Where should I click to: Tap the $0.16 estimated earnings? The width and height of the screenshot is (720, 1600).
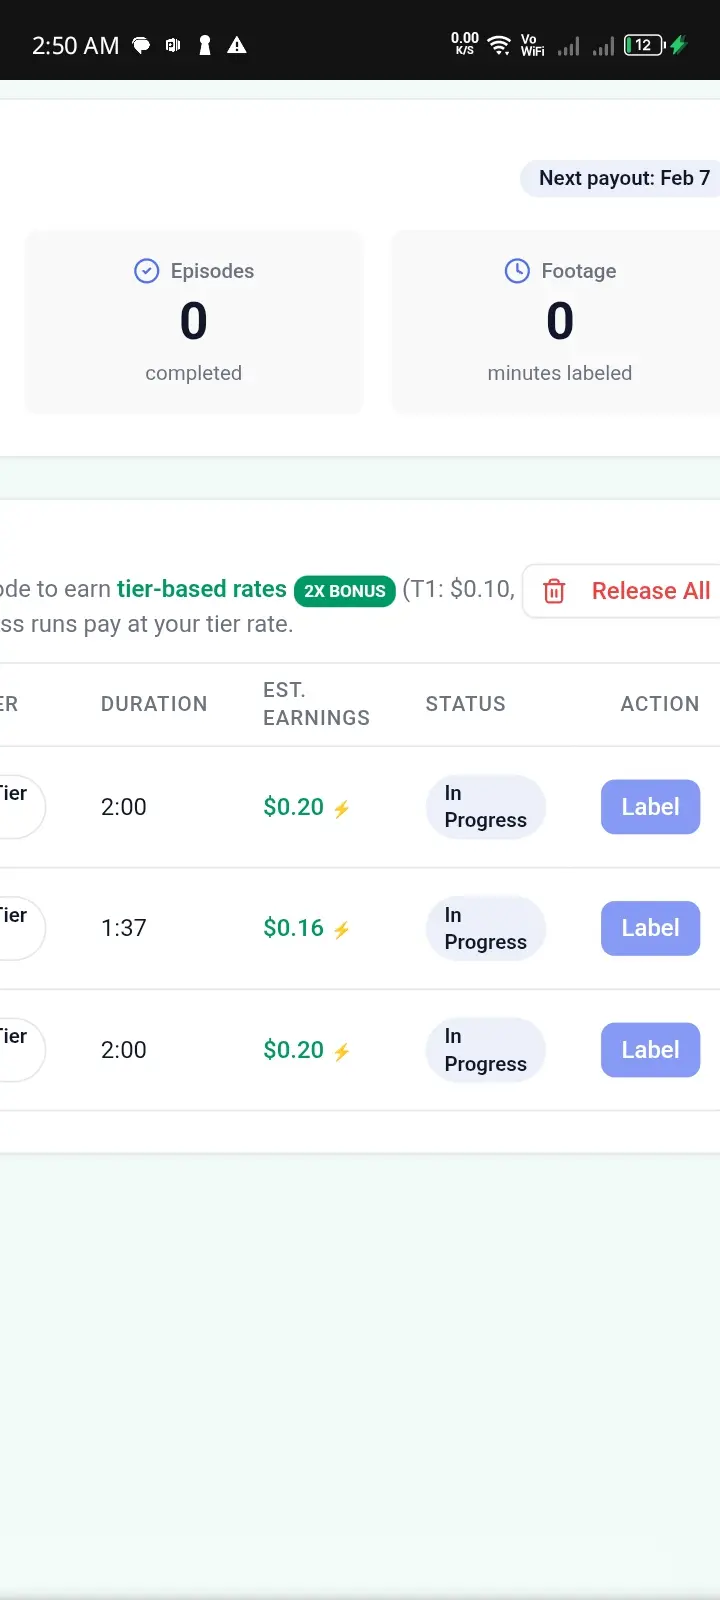[x=293, y=928]
